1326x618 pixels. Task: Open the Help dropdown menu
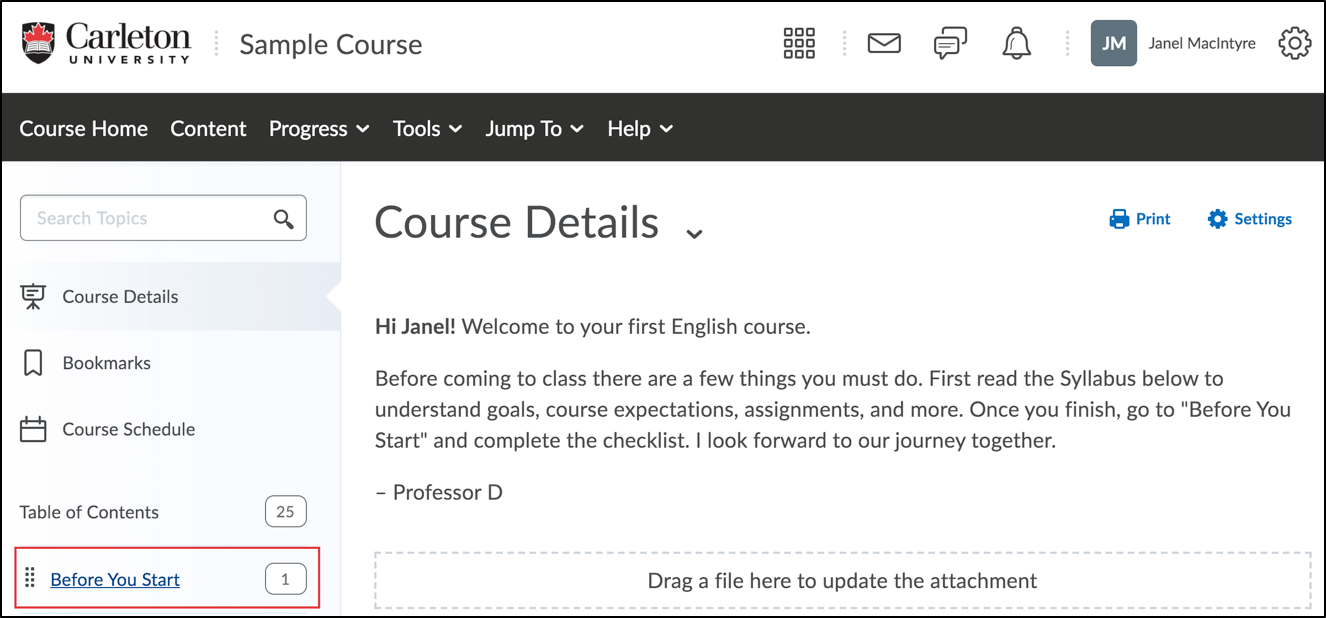click(x=640, y=129)
